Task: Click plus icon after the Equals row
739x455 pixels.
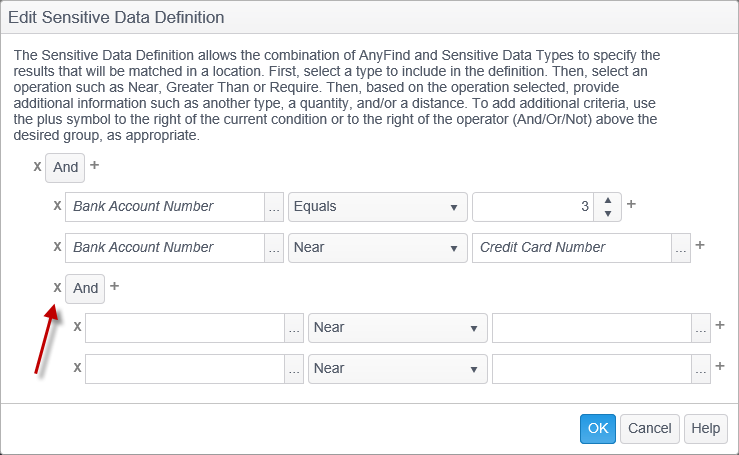Action: [x=631, y=205]
